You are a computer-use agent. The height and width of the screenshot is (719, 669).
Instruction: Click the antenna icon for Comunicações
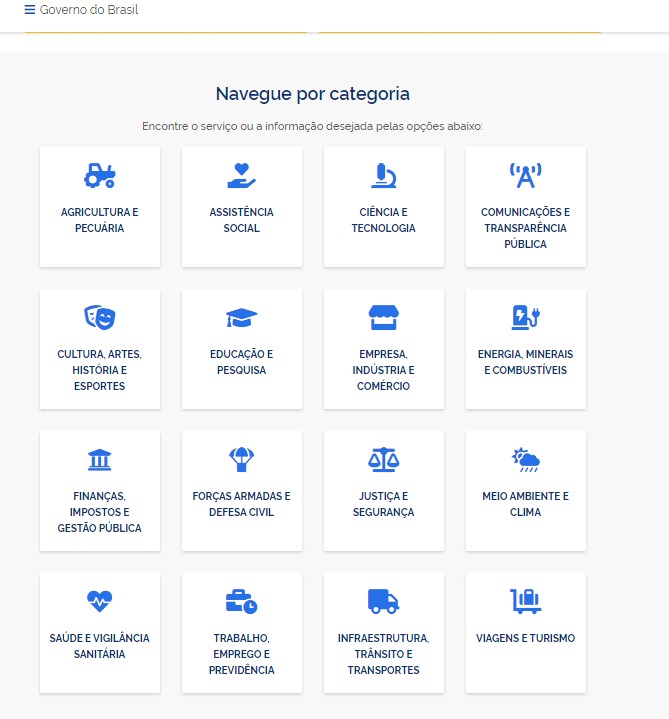click(526, 176)
